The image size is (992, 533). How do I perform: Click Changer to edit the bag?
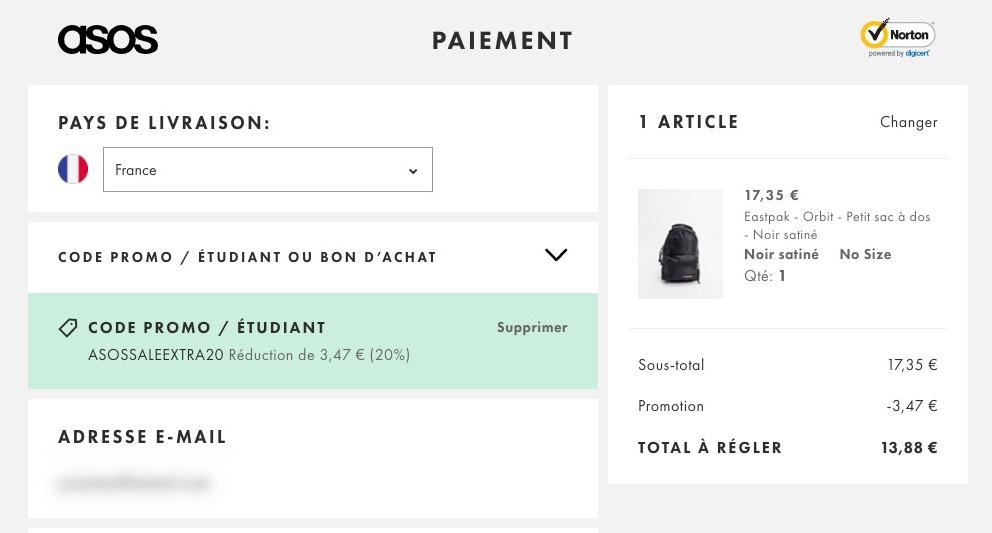[908, 122]
